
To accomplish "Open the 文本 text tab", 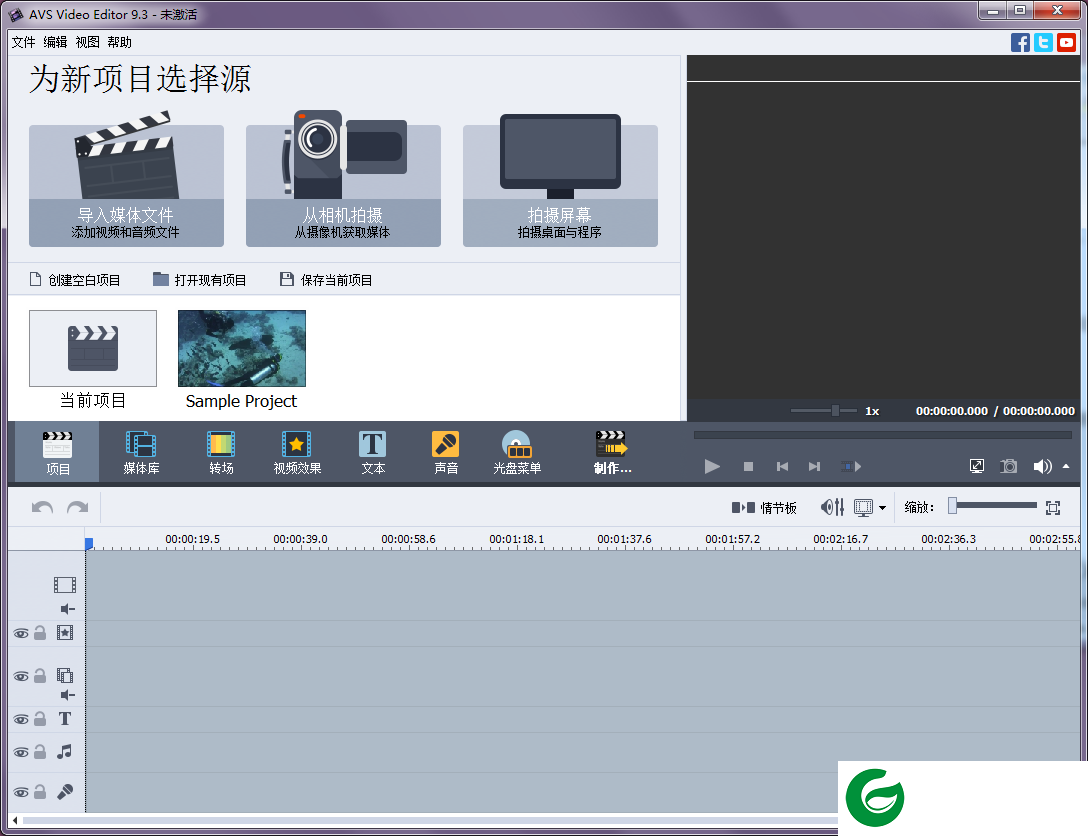I will pos(373,452).
